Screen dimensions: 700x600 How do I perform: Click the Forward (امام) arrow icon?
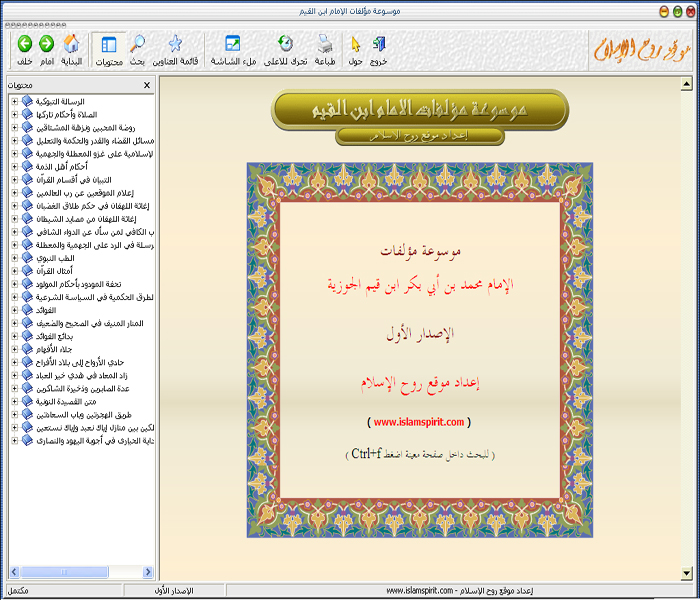pos(46,44)
